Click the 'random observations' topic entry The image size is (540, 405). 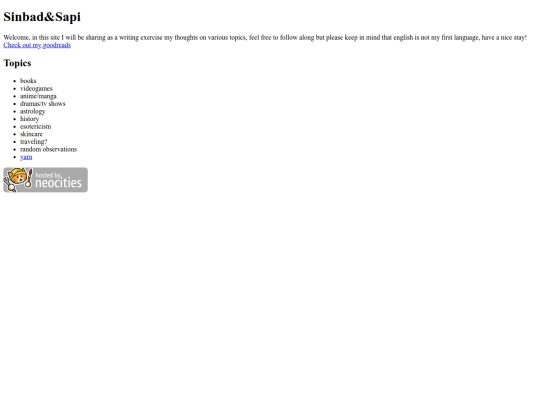point(49,149)
